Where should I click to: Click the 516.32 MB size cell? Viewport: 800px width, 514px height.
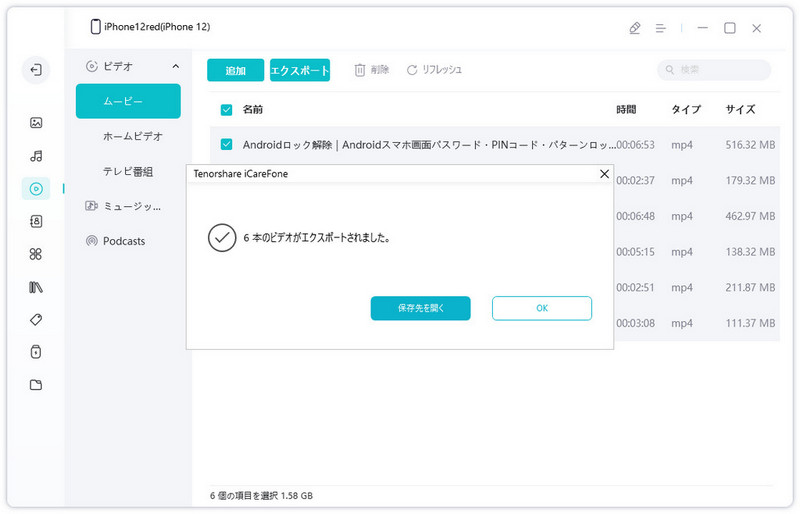point(750,145)
